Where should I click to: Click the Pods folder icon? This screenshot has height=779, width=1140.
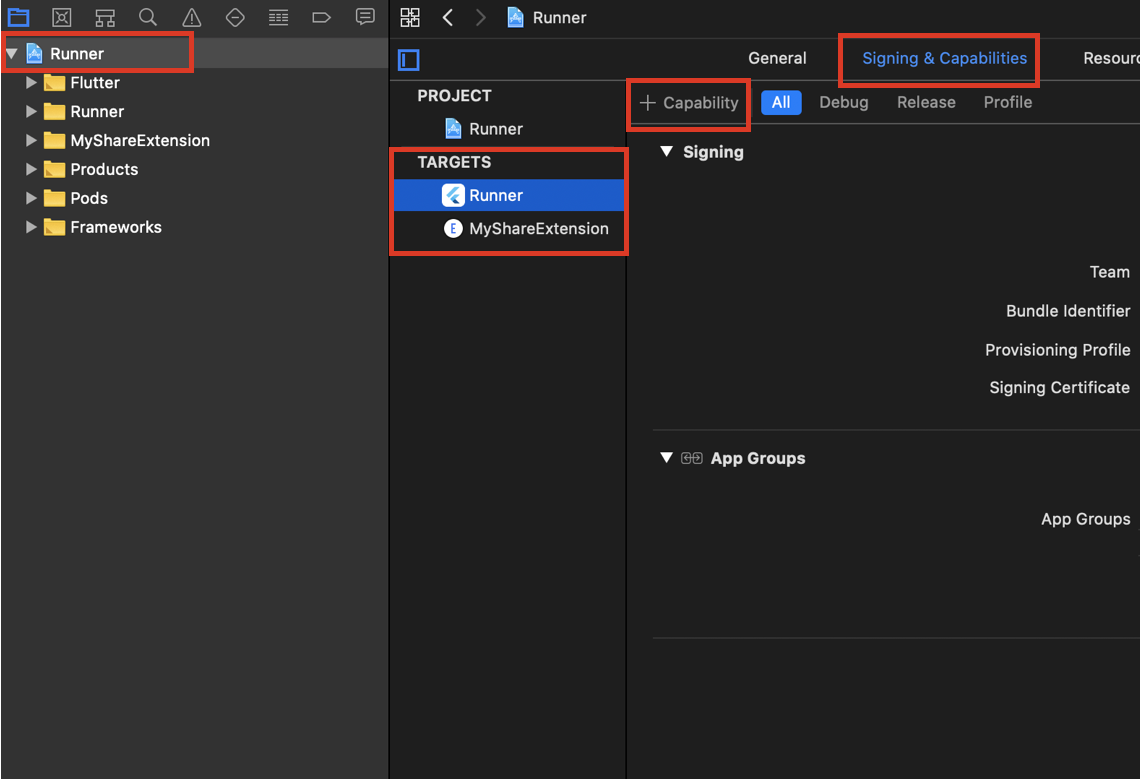click(x=55, y=198)
